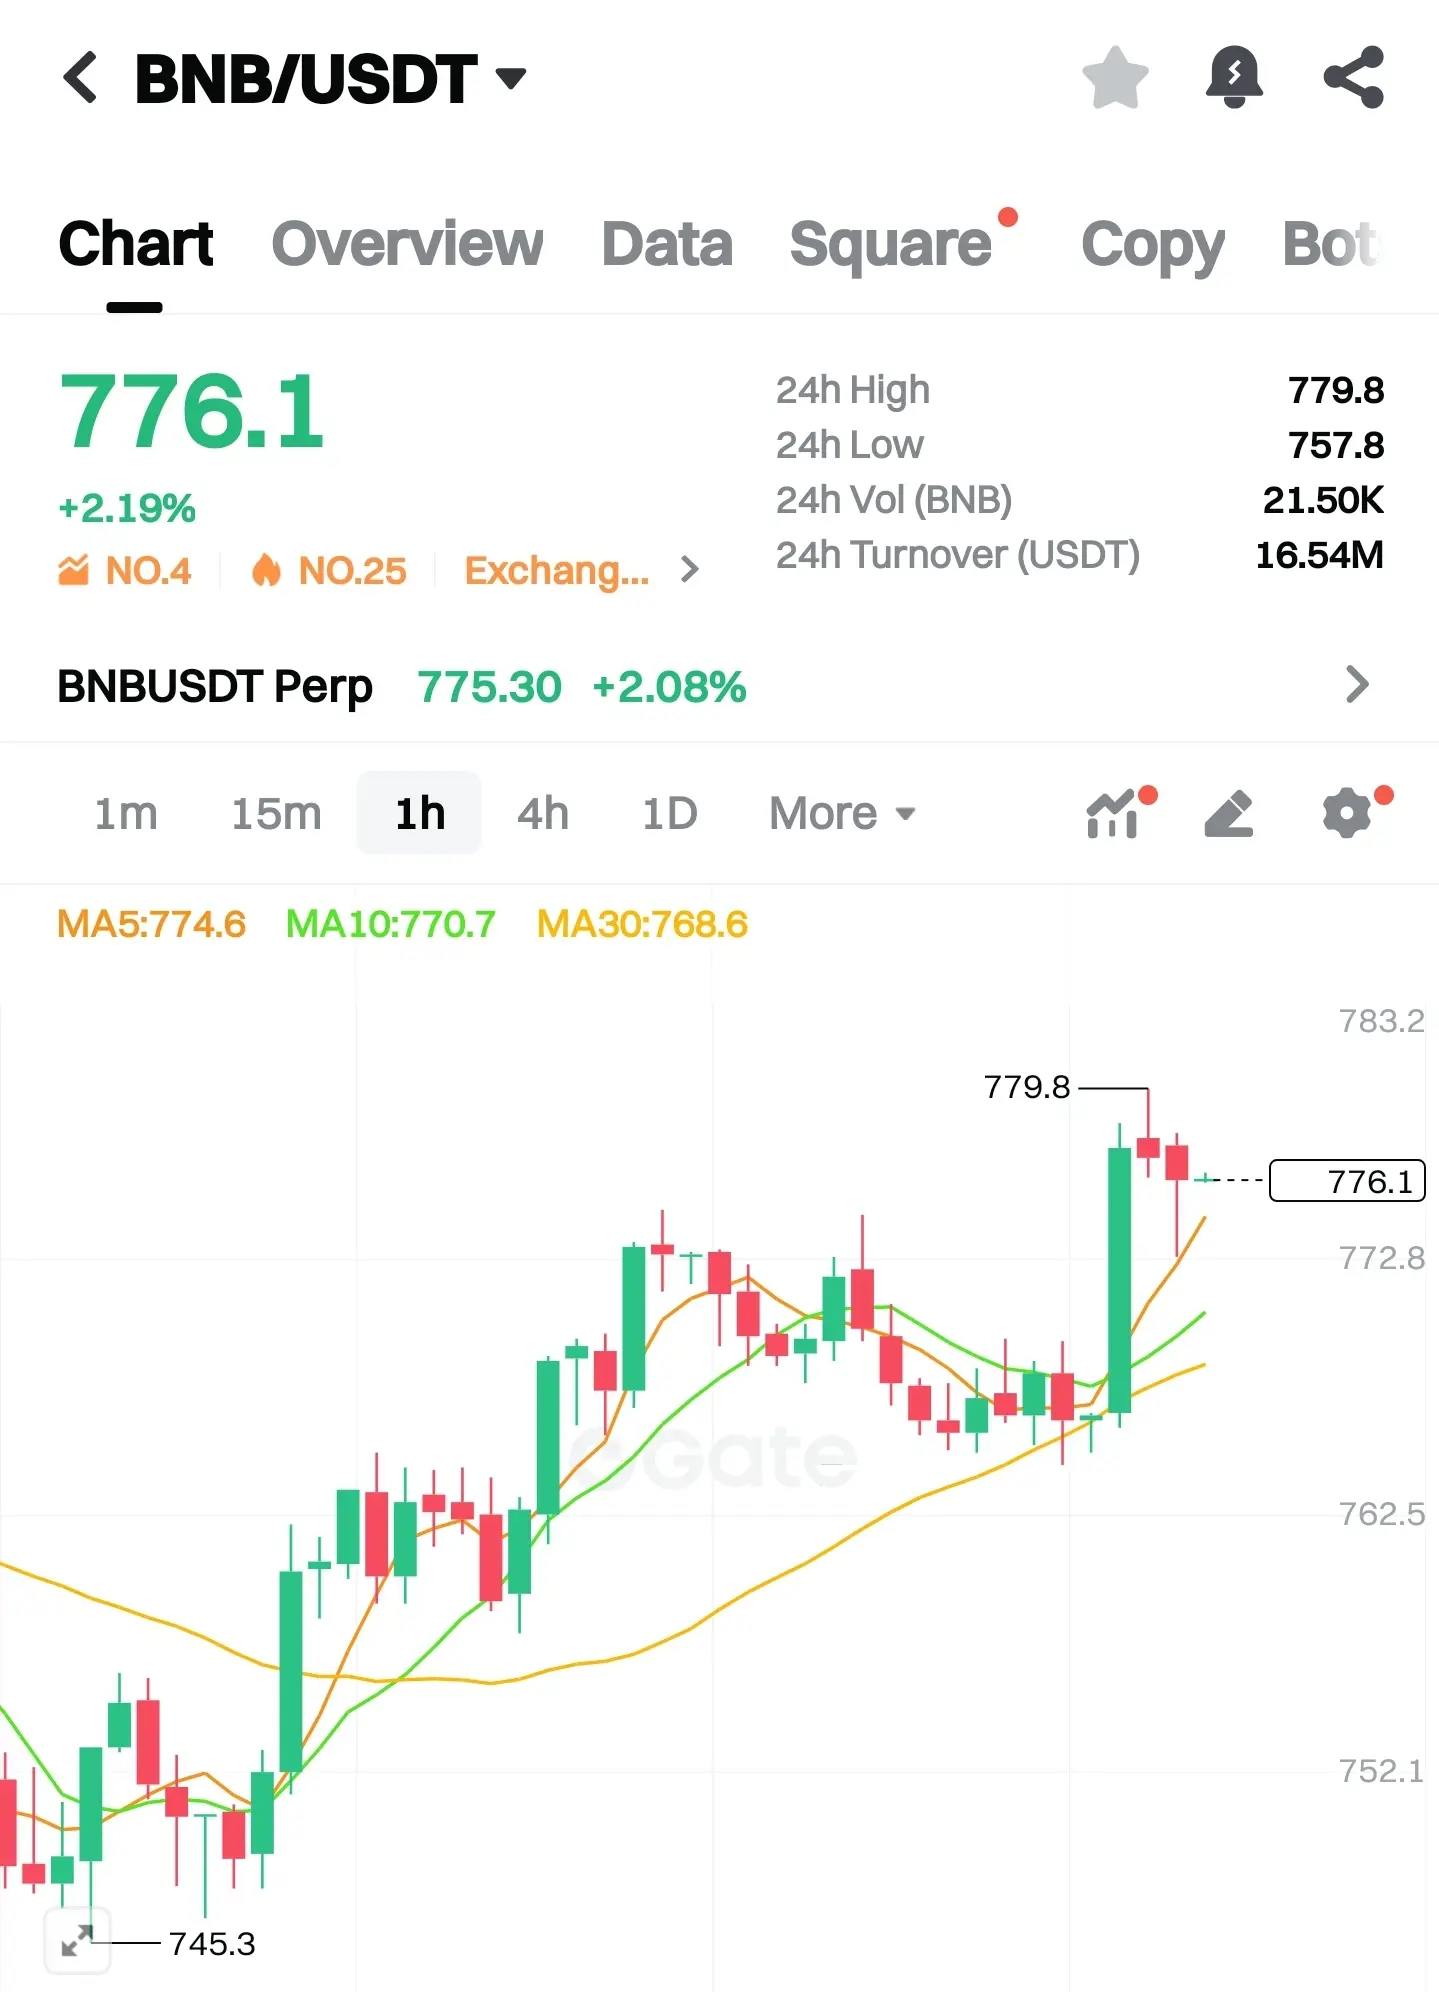
Task: Tap the back arrow icon
Action: pos(81,77)
